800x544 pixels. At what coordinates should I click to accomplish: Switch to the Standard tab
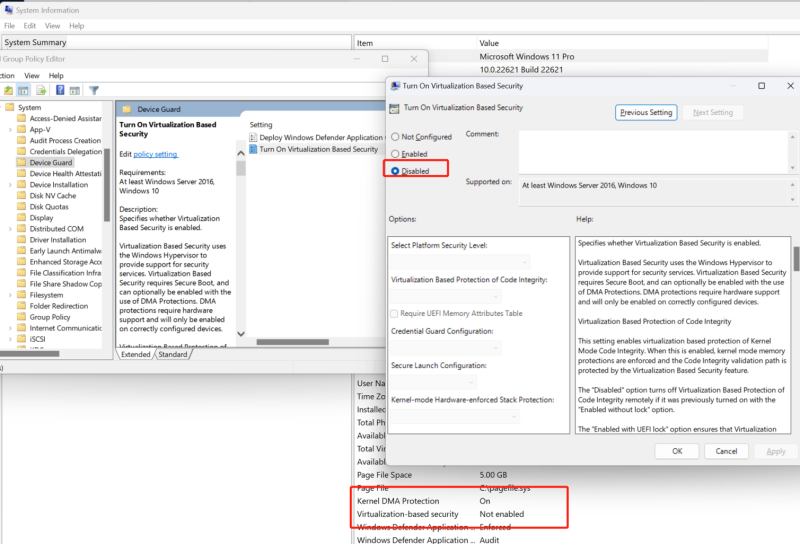(x=173, y=354)
